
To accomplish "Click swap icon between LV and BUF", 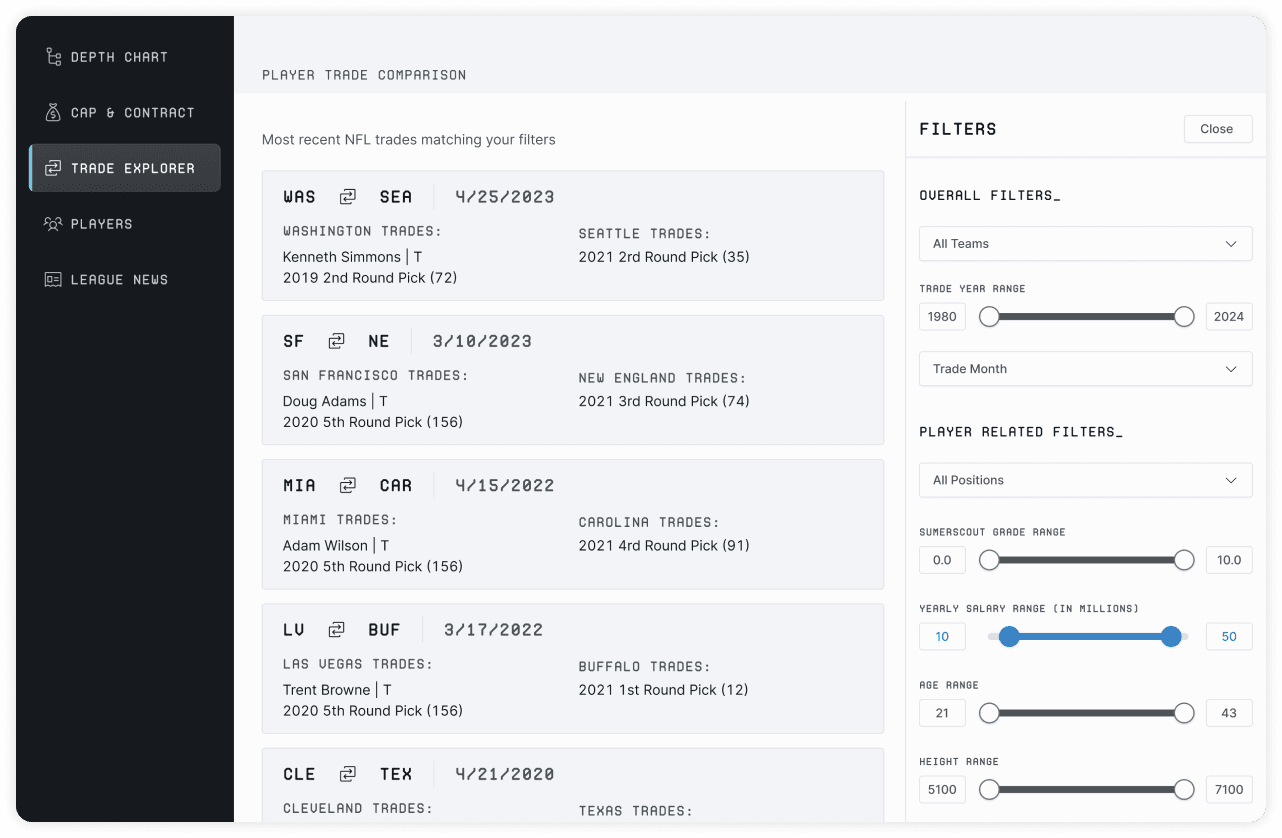I will 336,630.
